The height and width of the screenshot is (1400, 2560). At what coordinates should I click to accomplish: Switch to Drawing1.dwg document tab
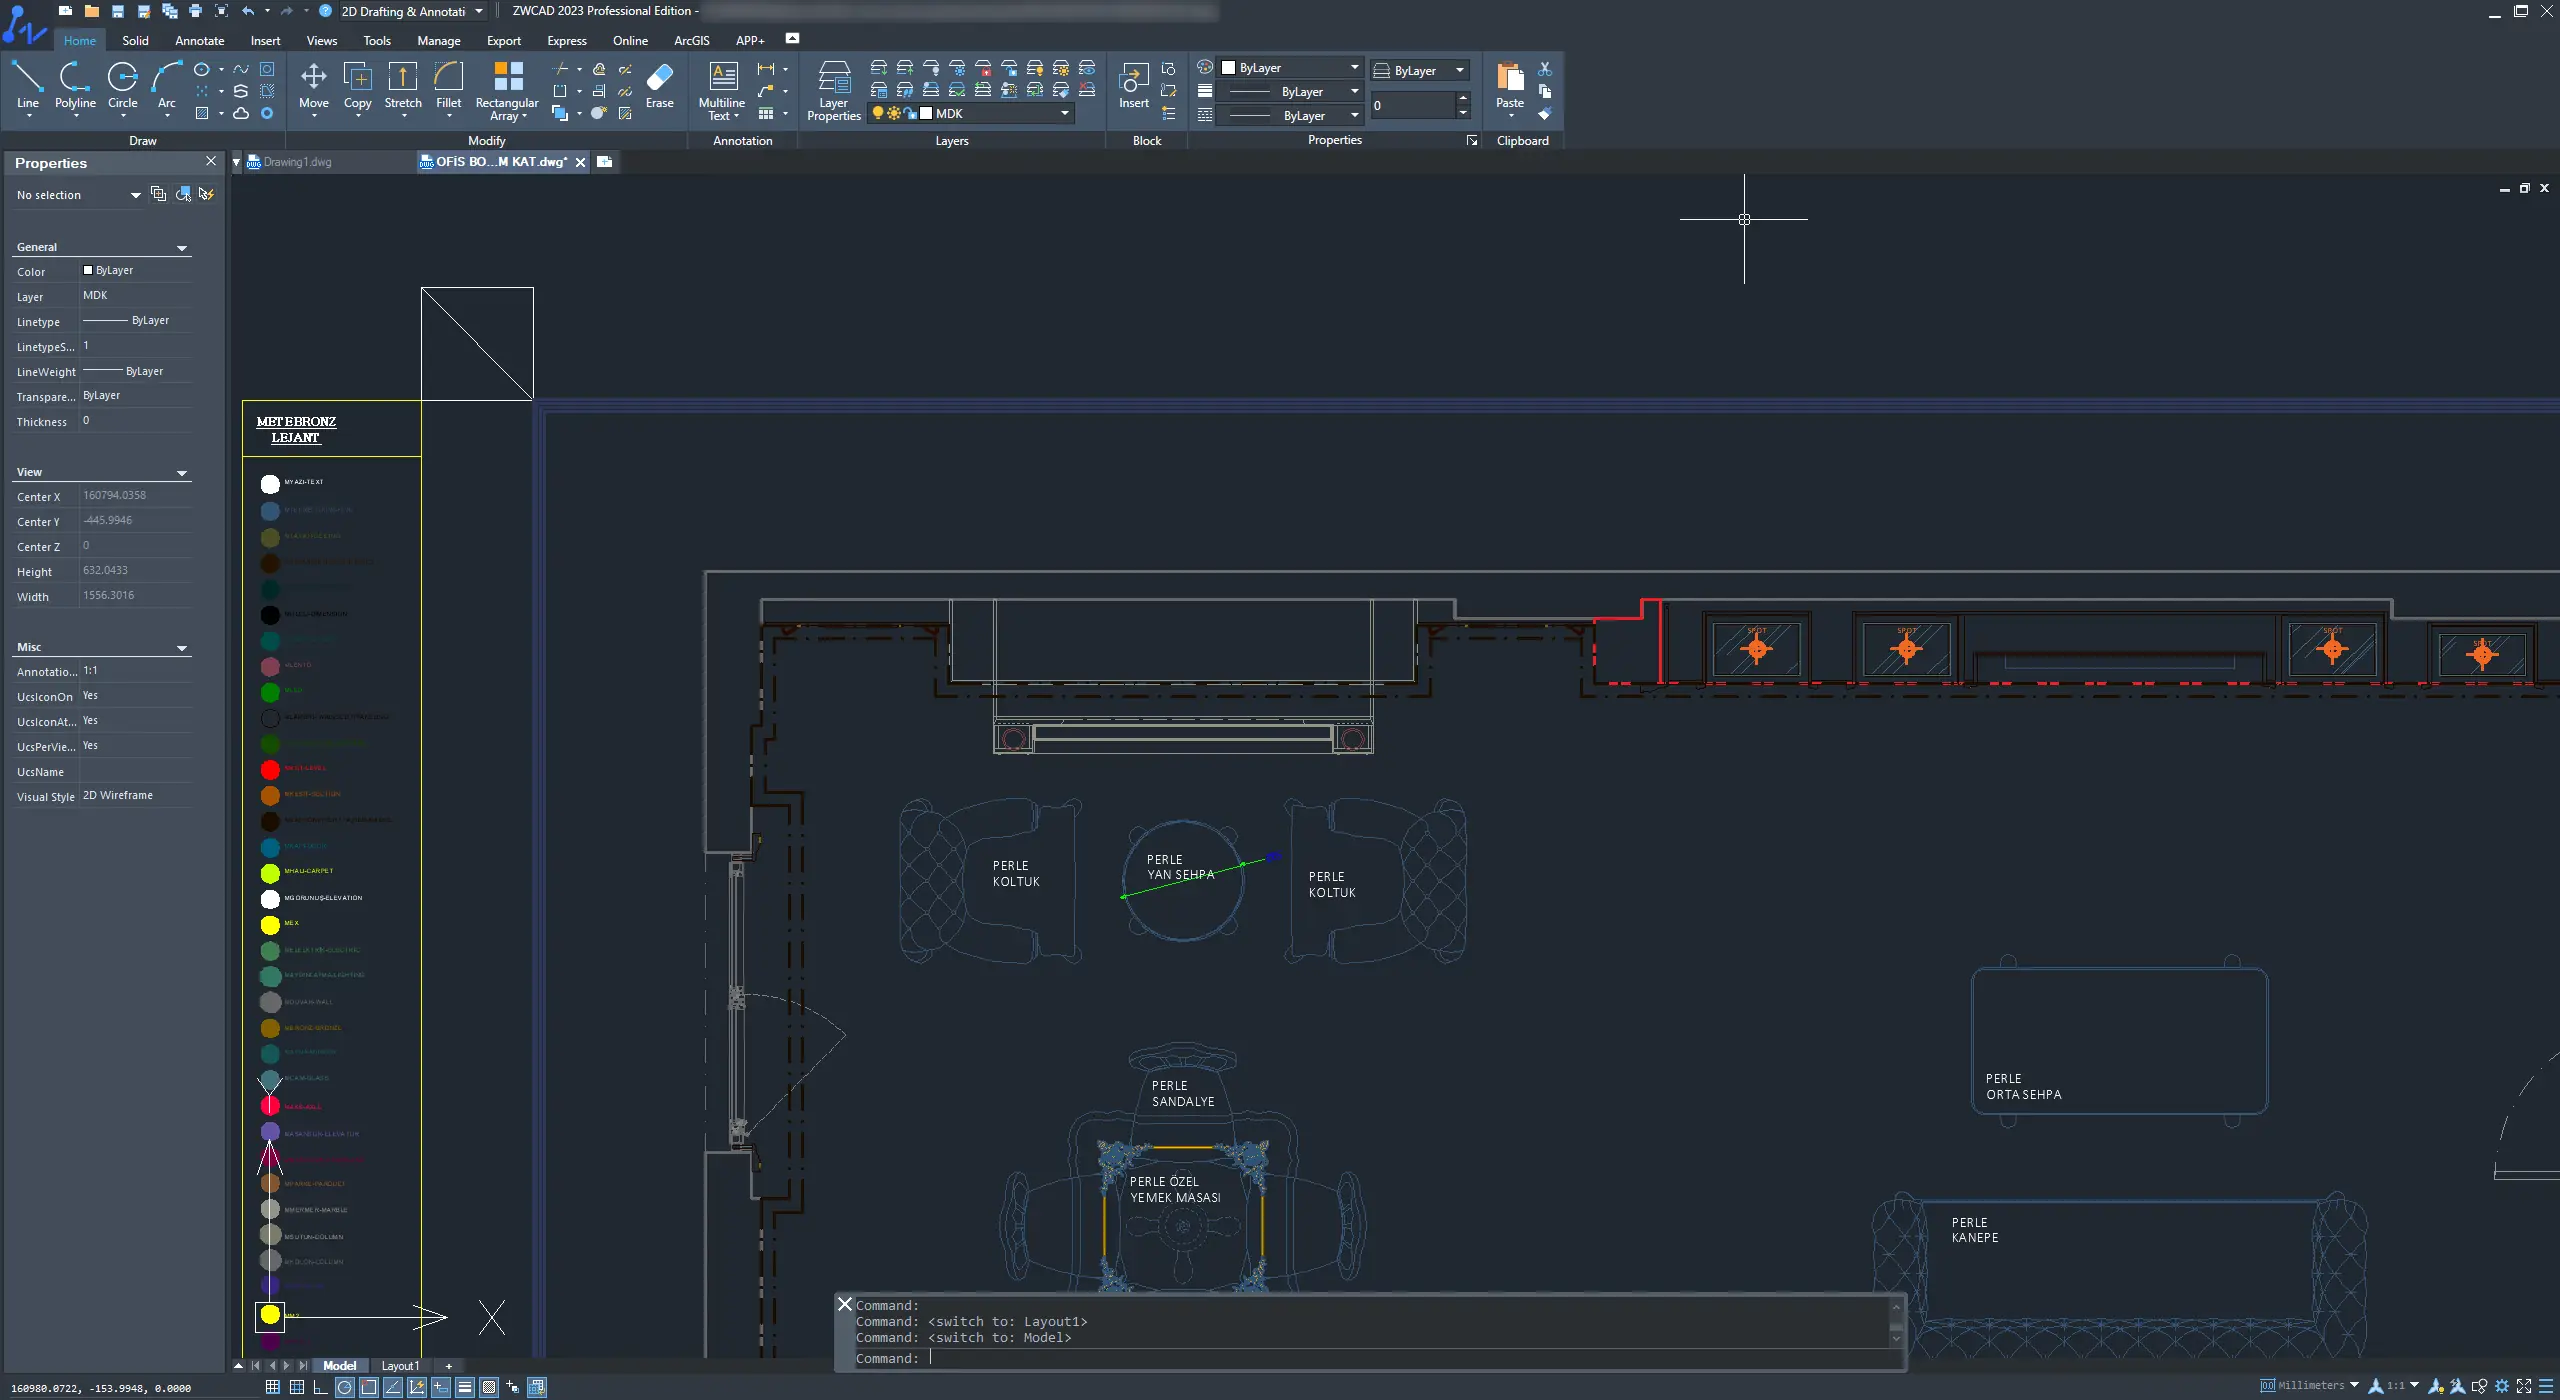click(297, 162)
